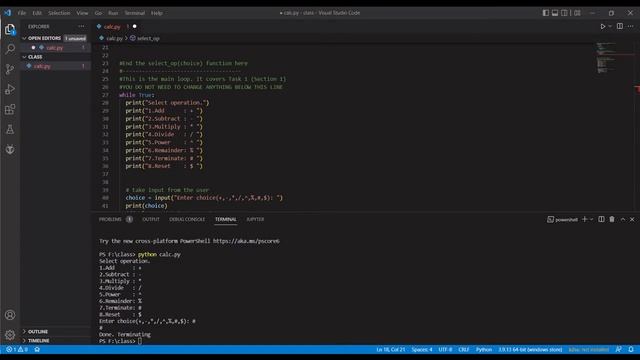Viewport: 640px width, 360px height.
Task: Expand the Timeline section
Action: pyautogui.click(x=38, y=340)
